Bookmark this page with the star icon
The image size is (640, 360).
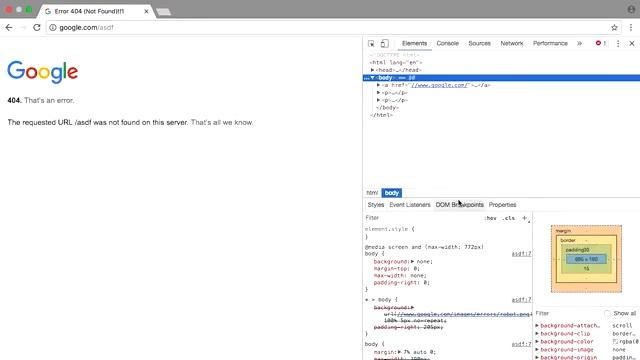[614, 27]
